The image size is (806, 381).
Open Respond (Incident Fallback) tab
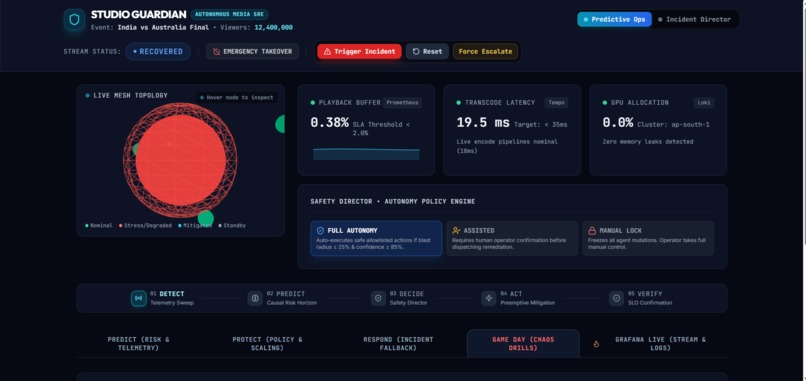398,343
